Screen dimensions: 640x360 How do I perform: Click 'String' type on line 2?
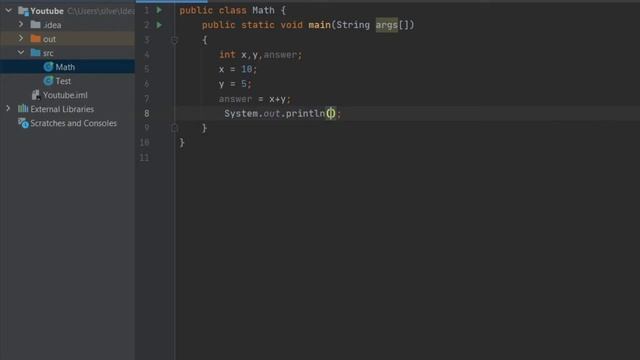pos(353,25)
